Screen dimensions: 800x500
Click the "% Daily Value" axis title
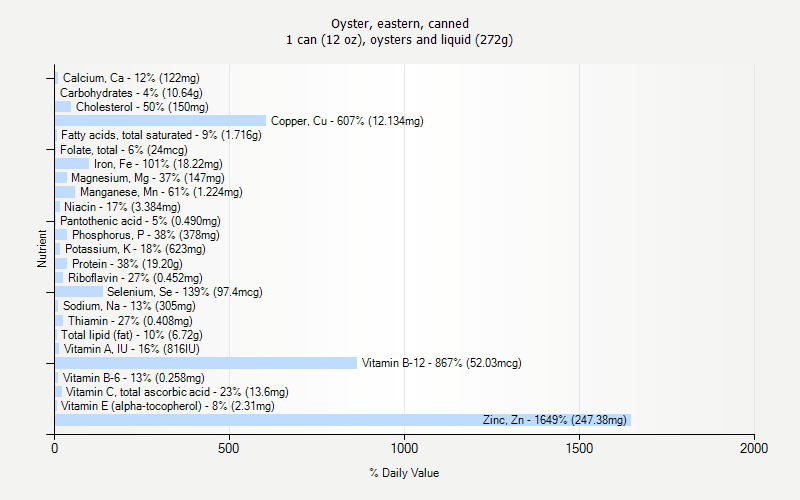[404, 473]
